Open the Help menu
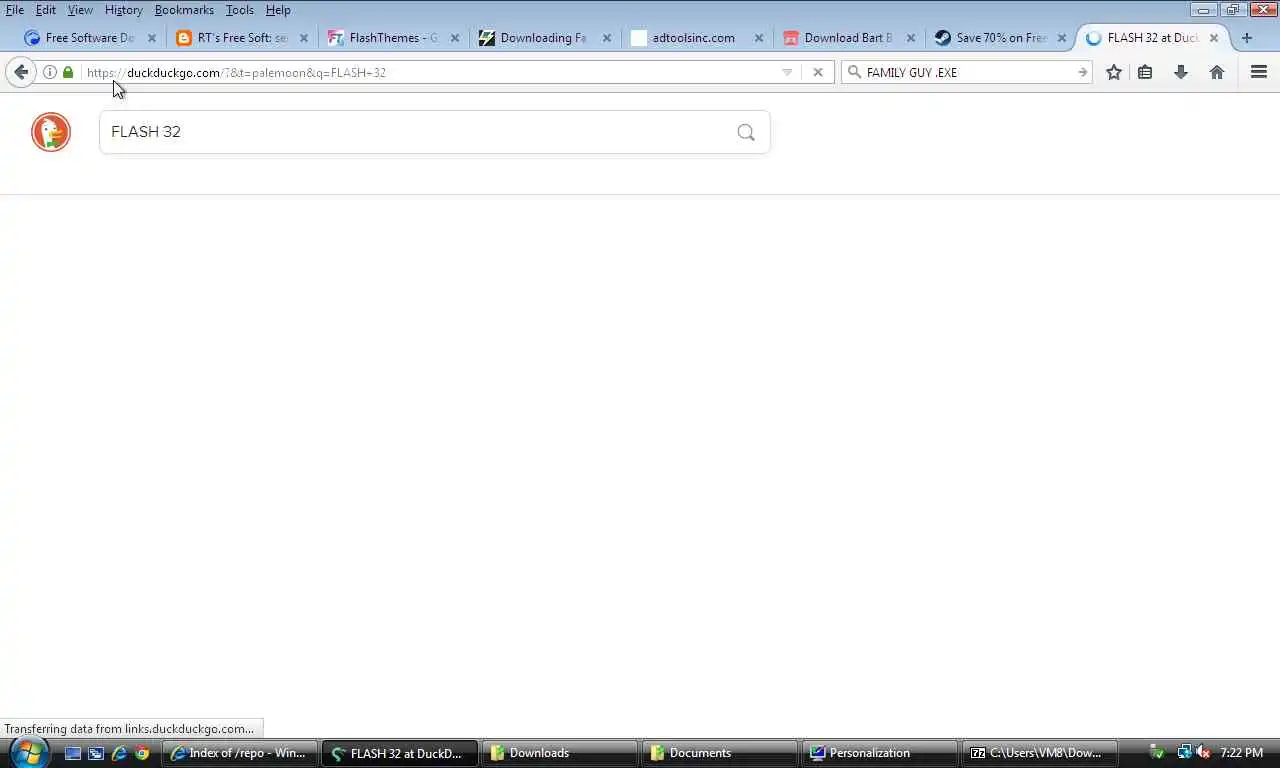1280x768 pixels. click(278, 10)
